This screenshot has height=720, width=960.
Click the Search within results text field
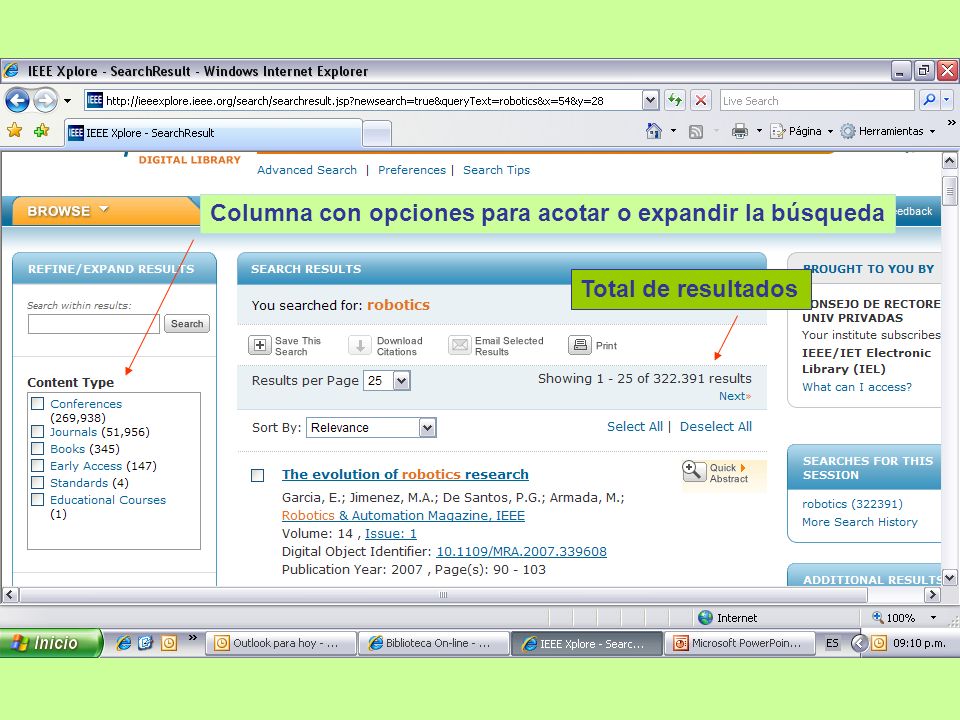(x=94, y=324)
